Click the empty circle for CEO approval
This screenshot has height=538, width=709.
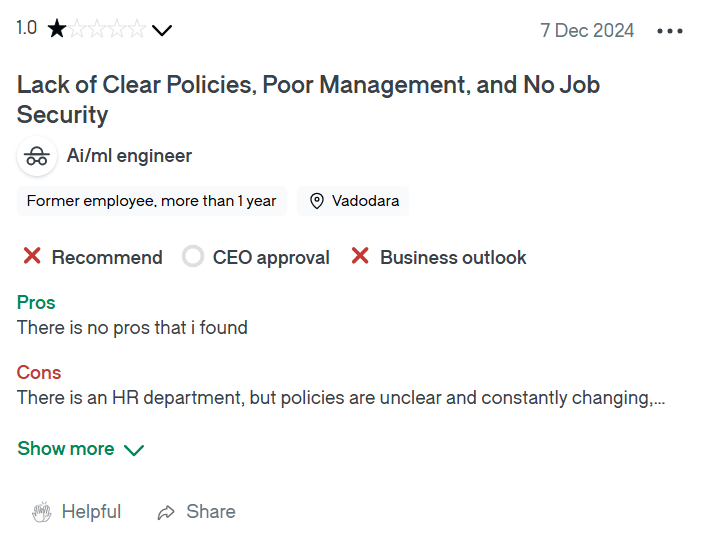coord(193,256)
